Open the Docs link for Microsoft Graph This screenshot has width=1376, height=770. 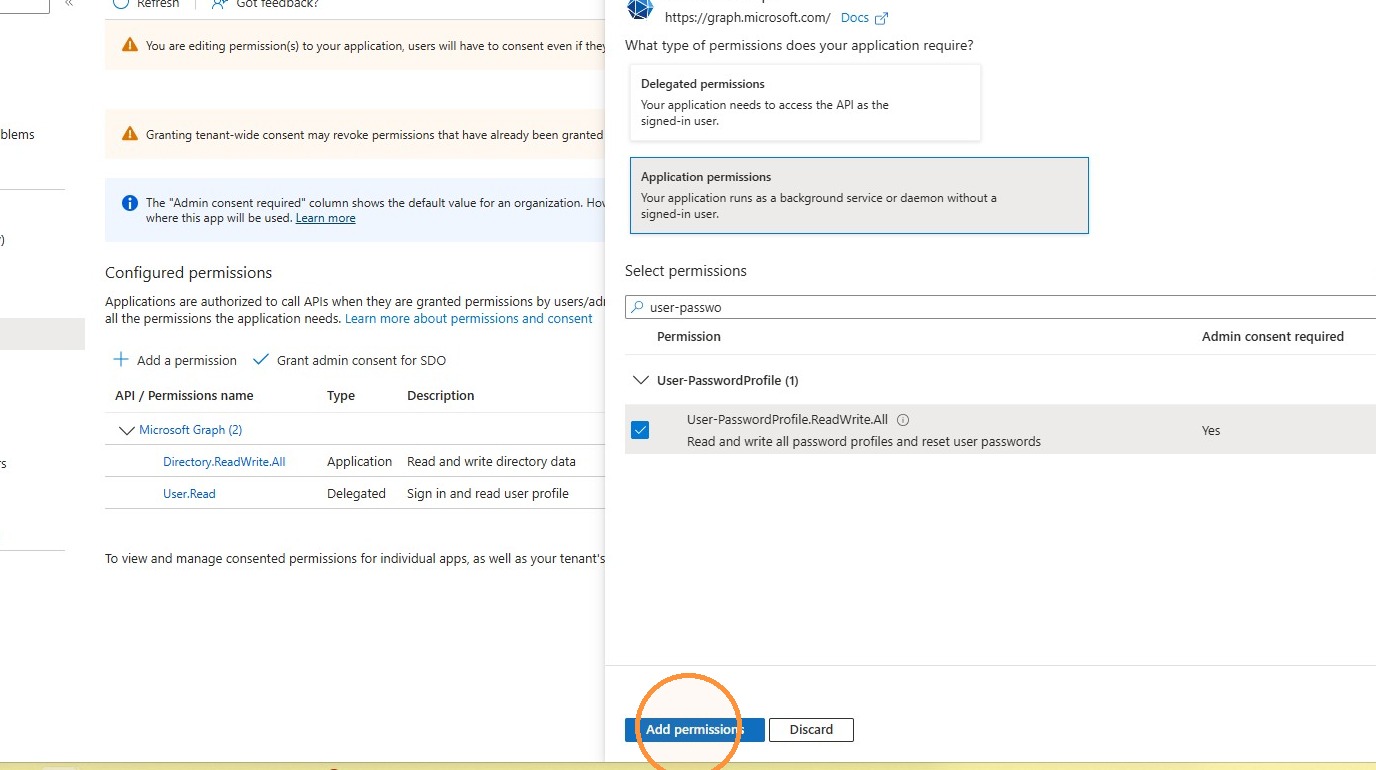(864, 18)
